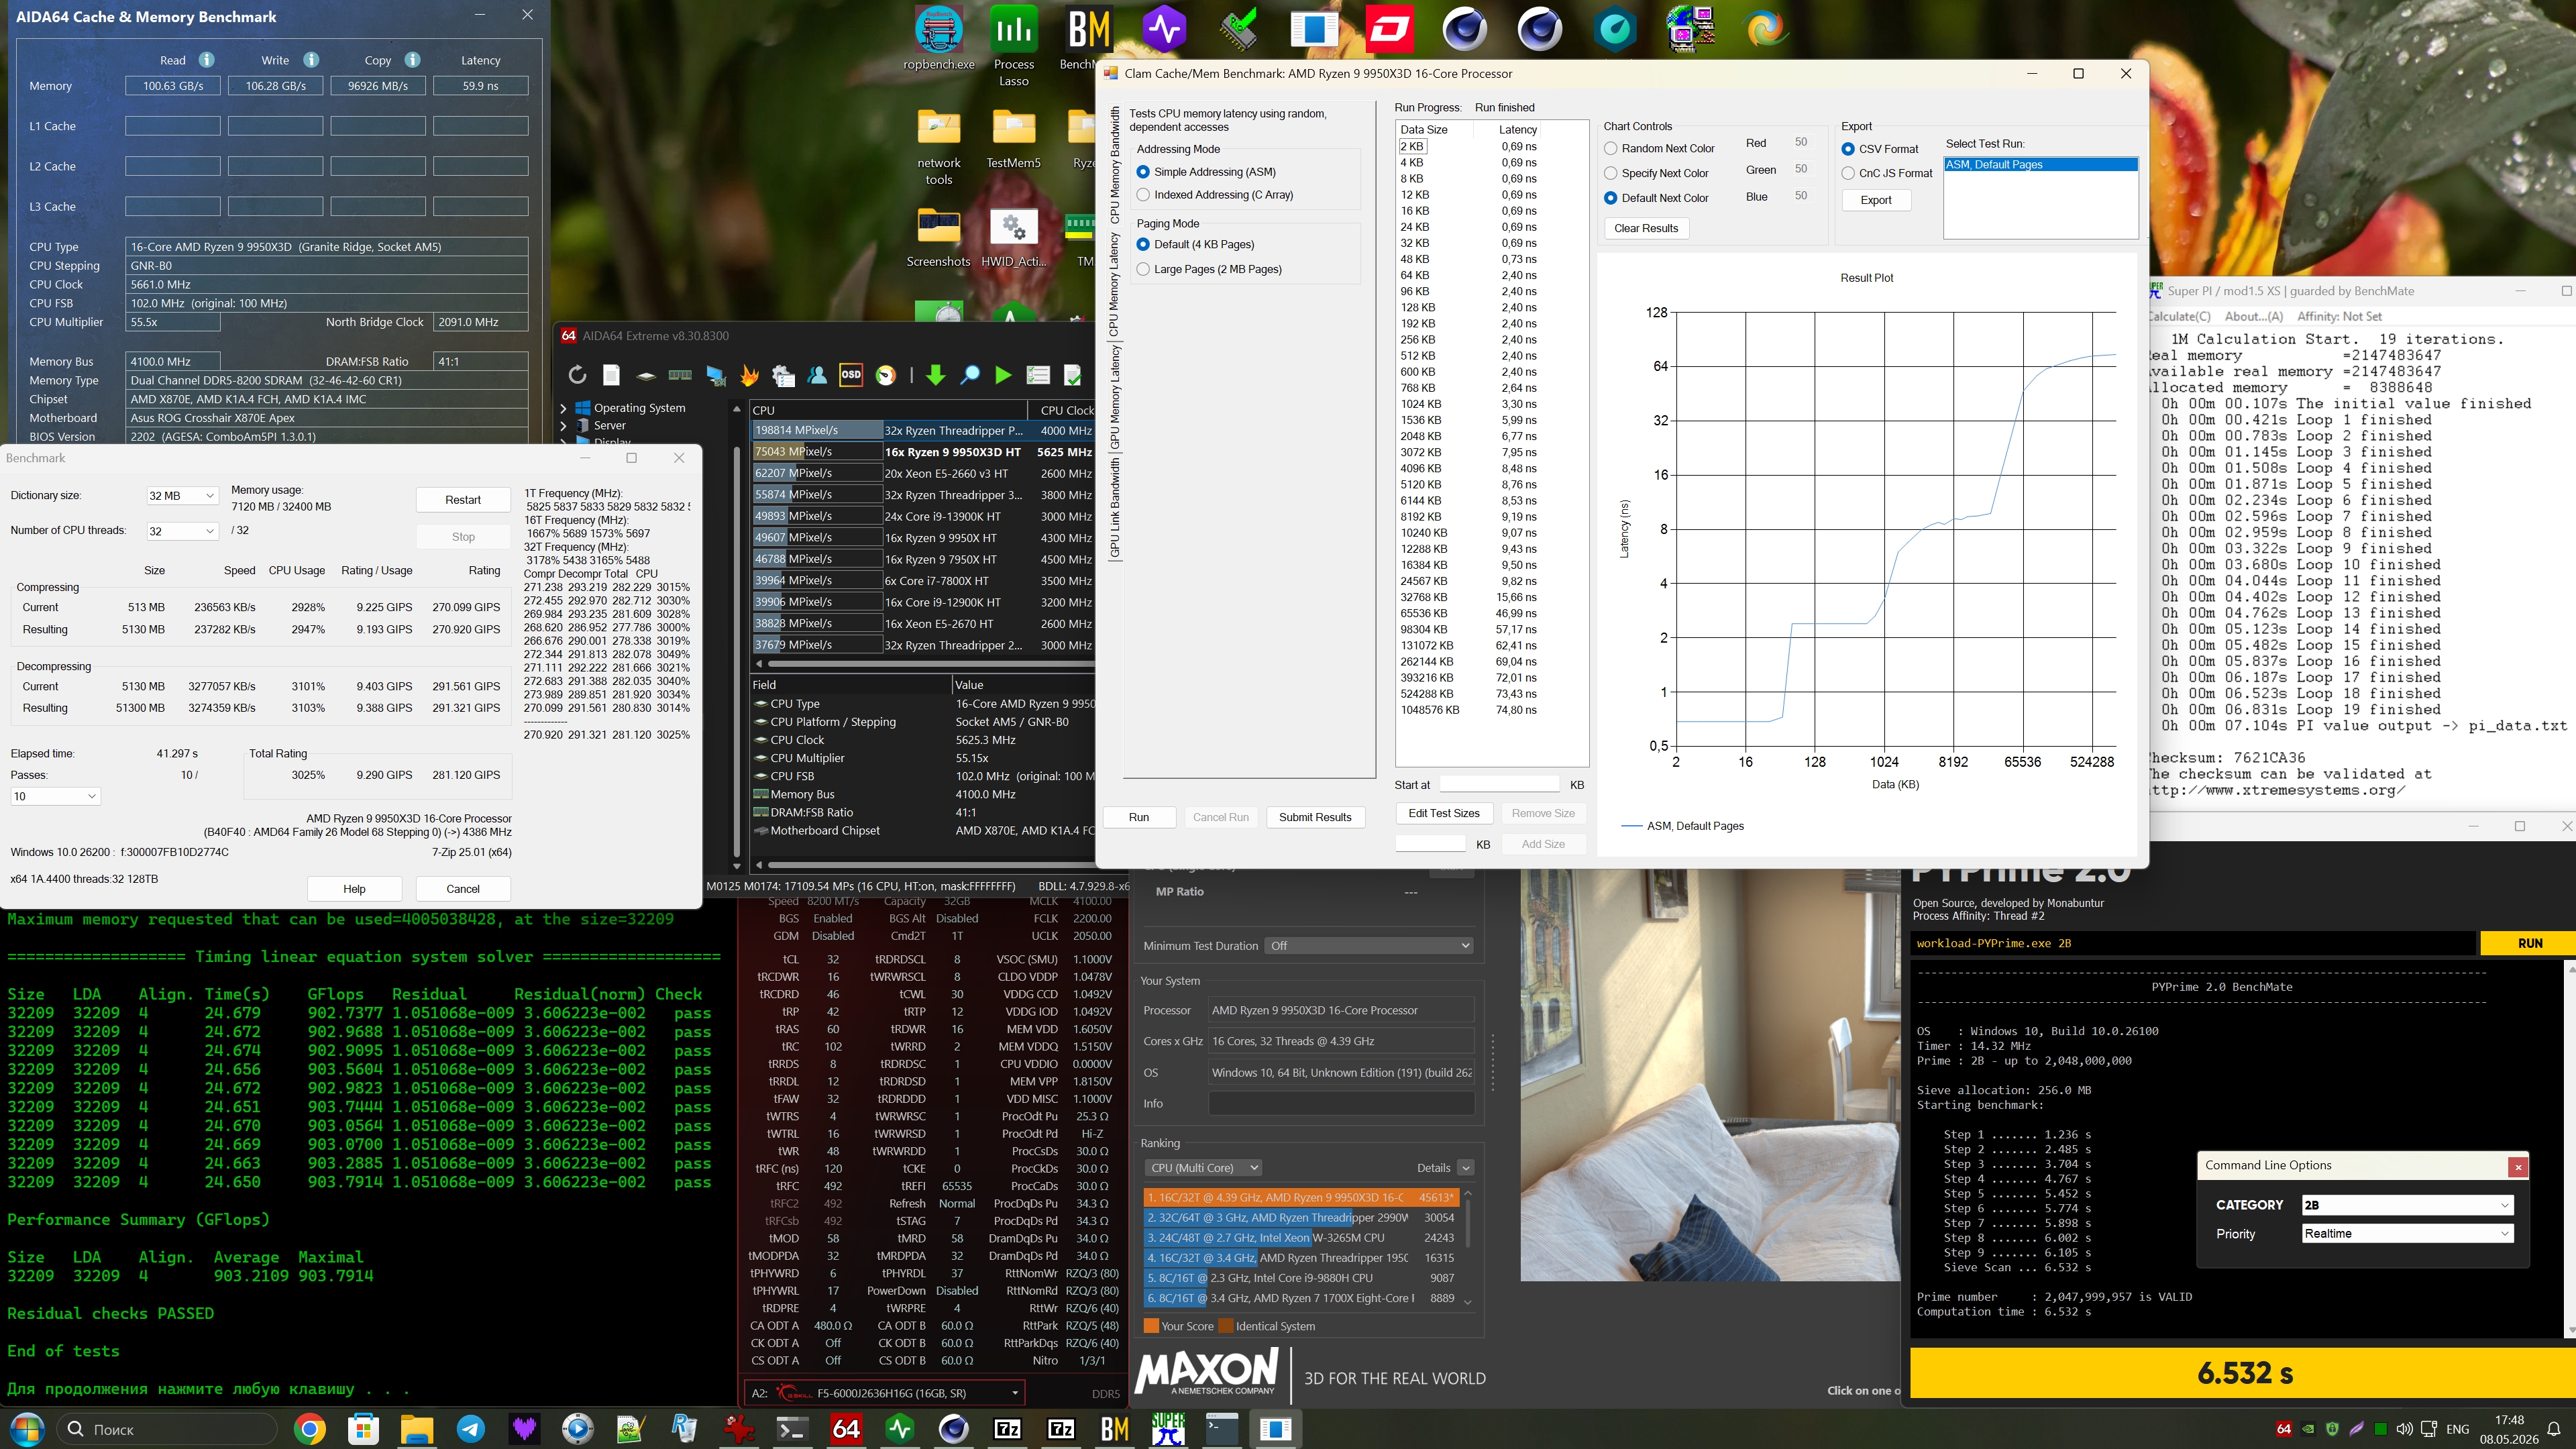Open the CPU (Multi Core) ranking dropdown
This screenshot has width=2576, height=1449.
point(1203,1167)
